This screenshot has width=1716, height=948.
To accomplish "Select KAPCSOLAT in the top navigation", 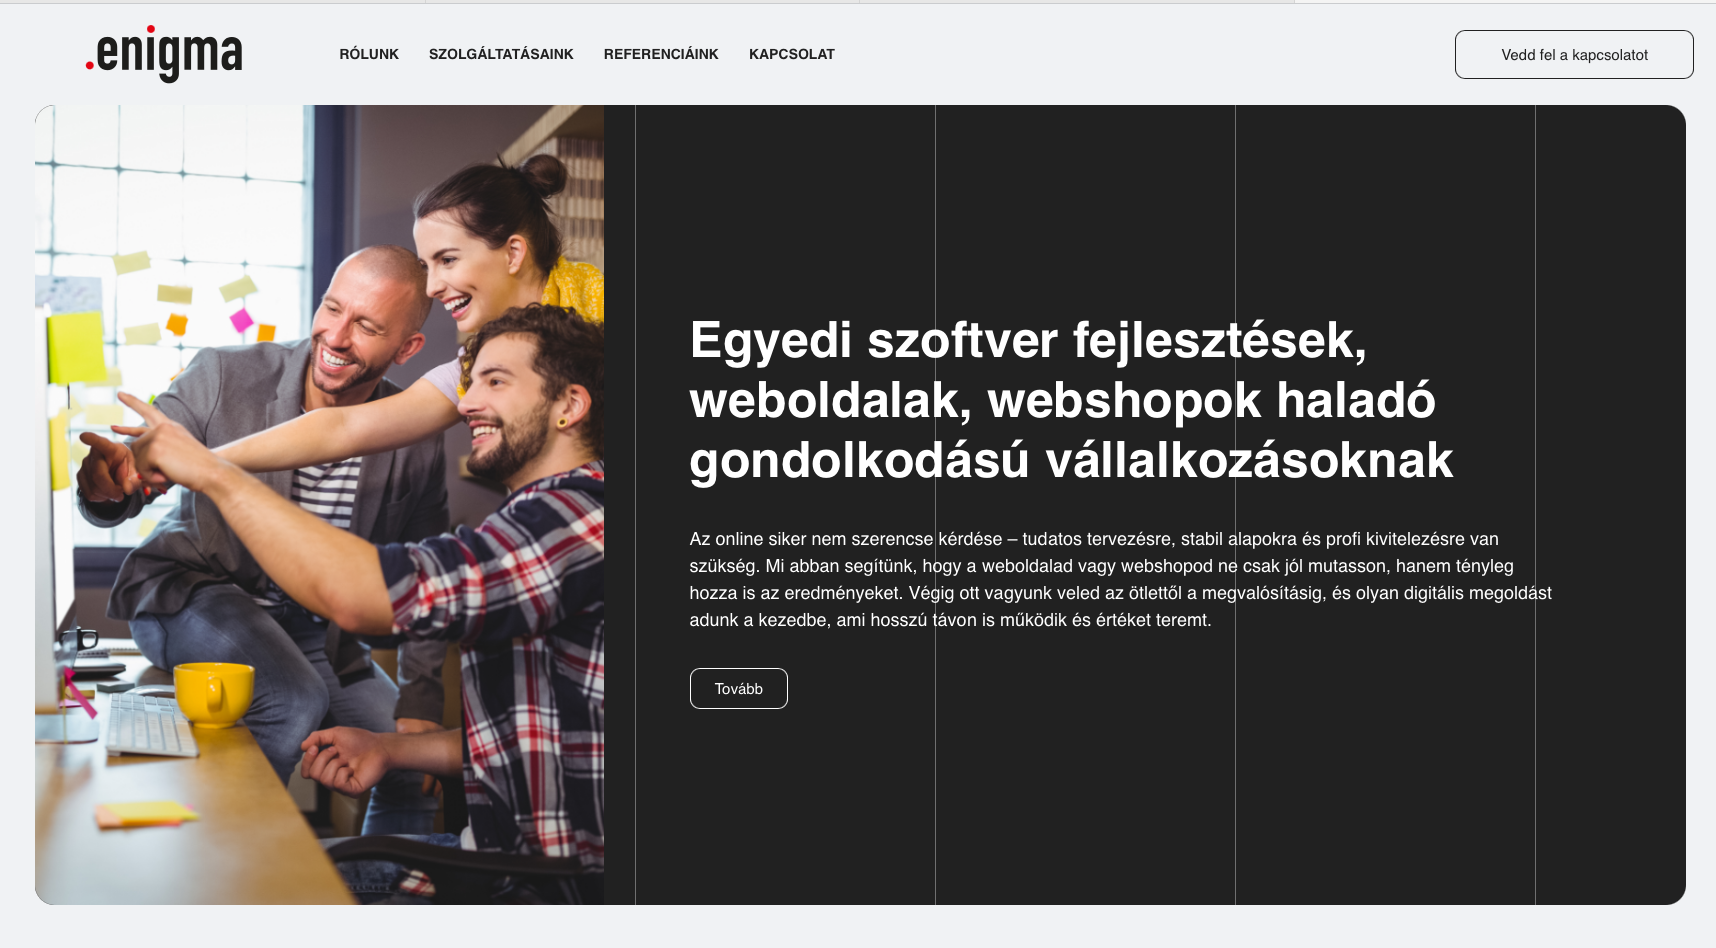I will [x=791, y=54].
